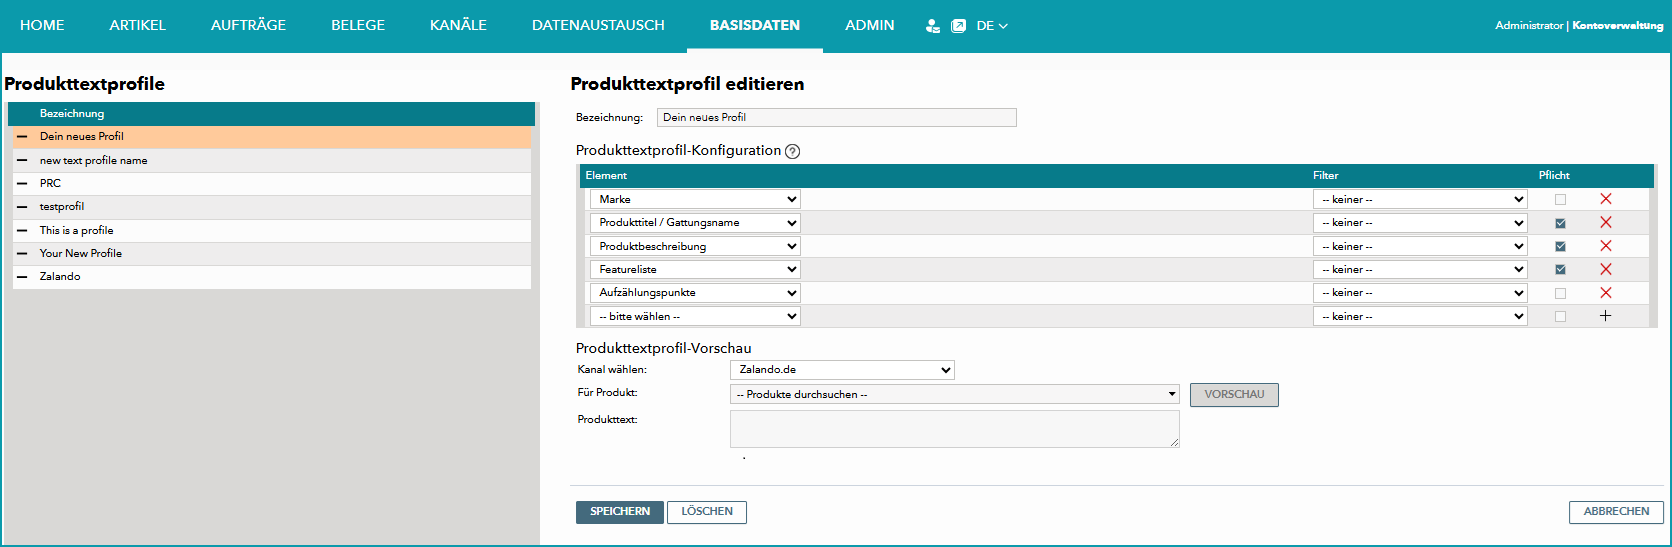This screenshot has width=1672, height=547.
Task: Open the Marke element dropdown
Action: click(x=695, y=199)
